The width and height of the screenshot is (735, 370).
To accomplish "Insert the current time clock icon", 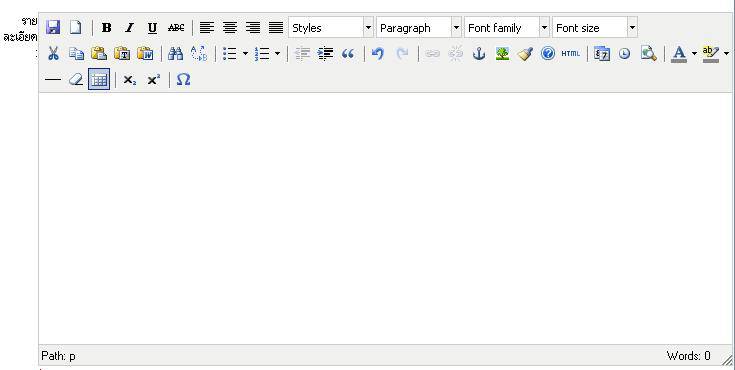I will (624, 53).
